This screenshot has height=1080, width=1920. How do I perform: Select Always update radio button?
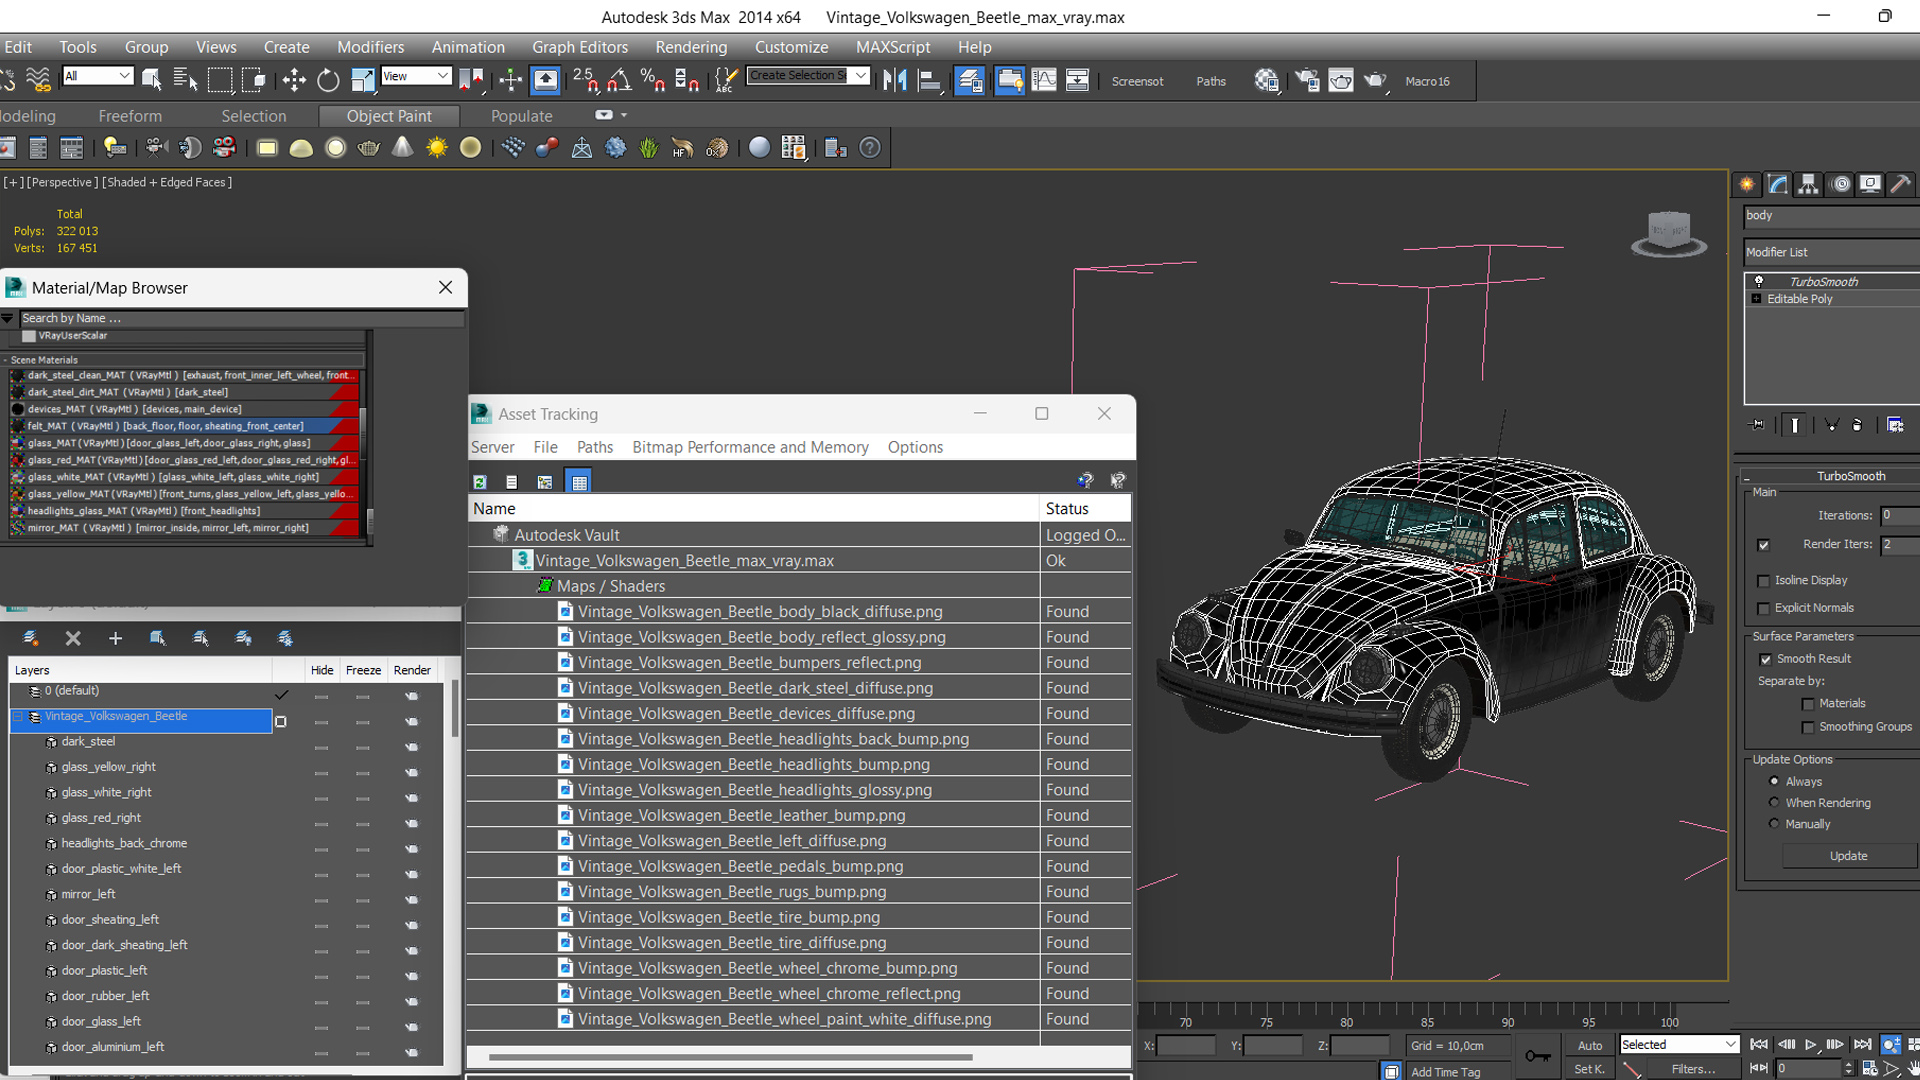coord(1774,781)
